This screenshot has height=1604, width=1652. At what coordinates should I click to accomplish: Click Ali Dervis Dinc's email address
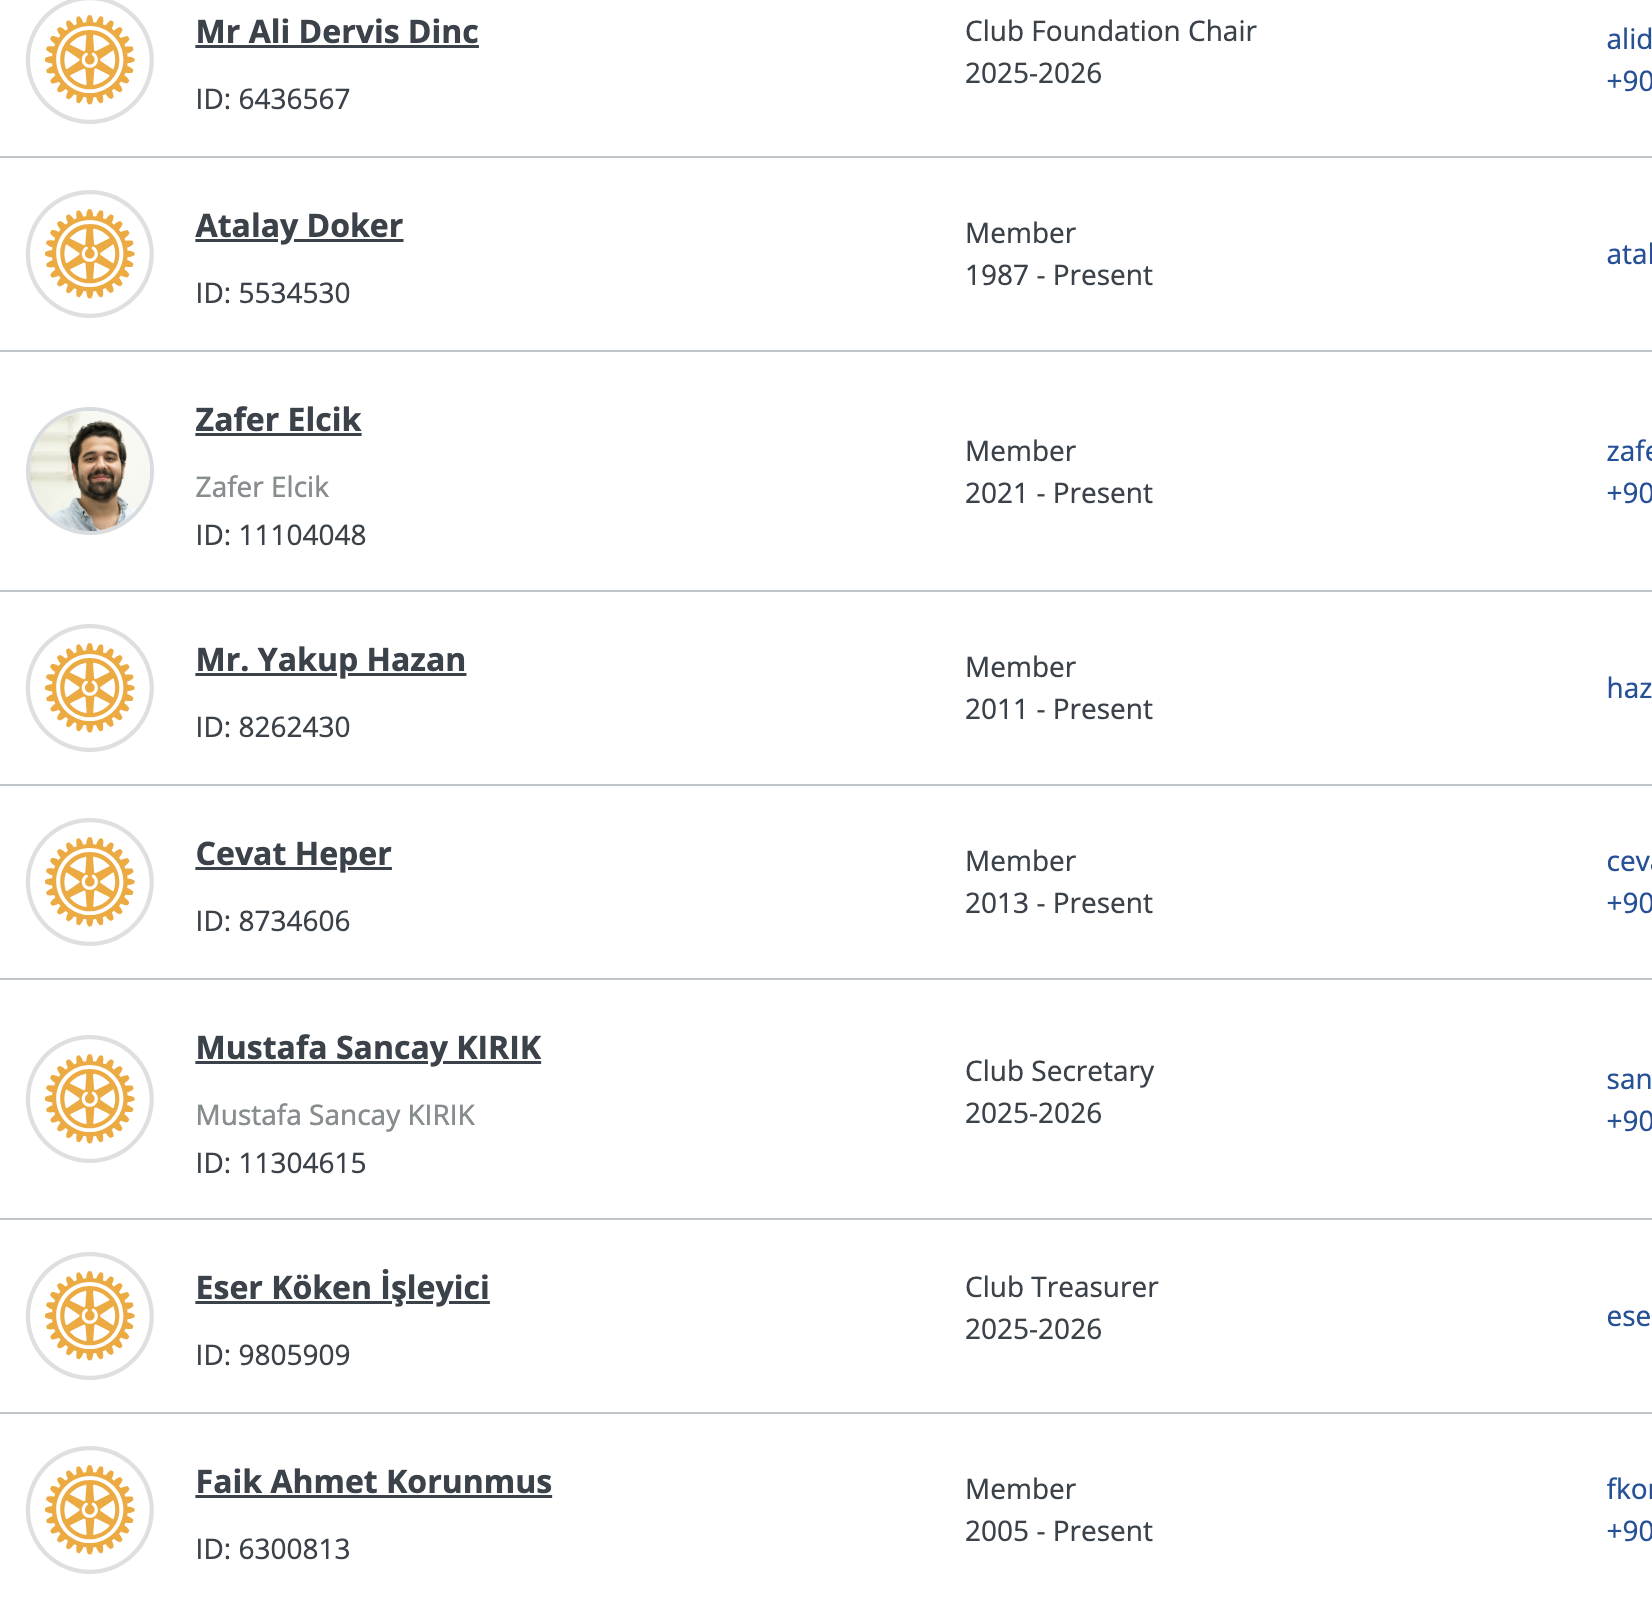click(x=1629, y=40)
